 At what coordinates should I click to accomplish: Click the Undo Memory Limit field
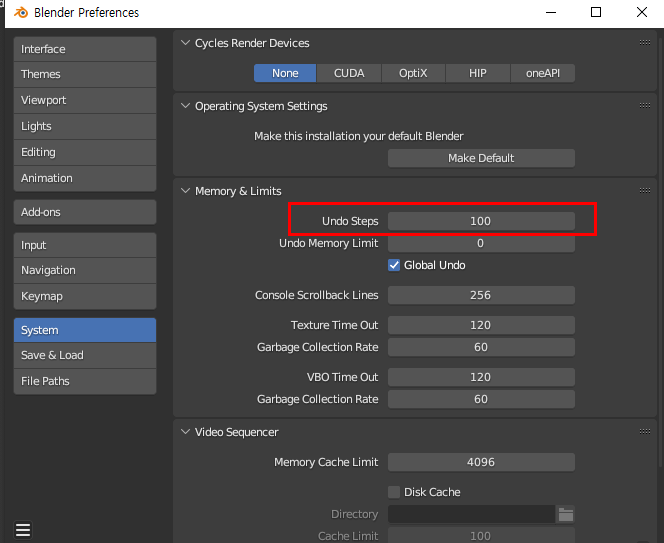[x=481, y=243]
